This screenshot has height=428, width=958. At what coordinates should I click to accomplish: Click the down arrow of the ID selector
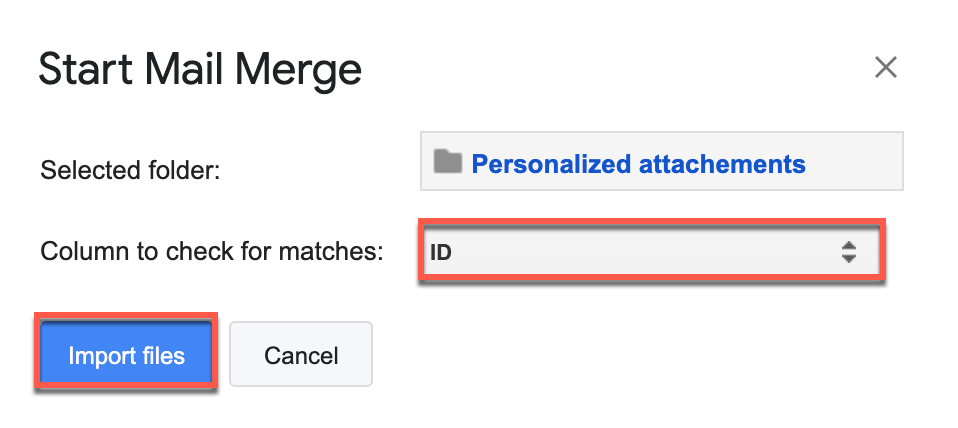coord(849,259)
